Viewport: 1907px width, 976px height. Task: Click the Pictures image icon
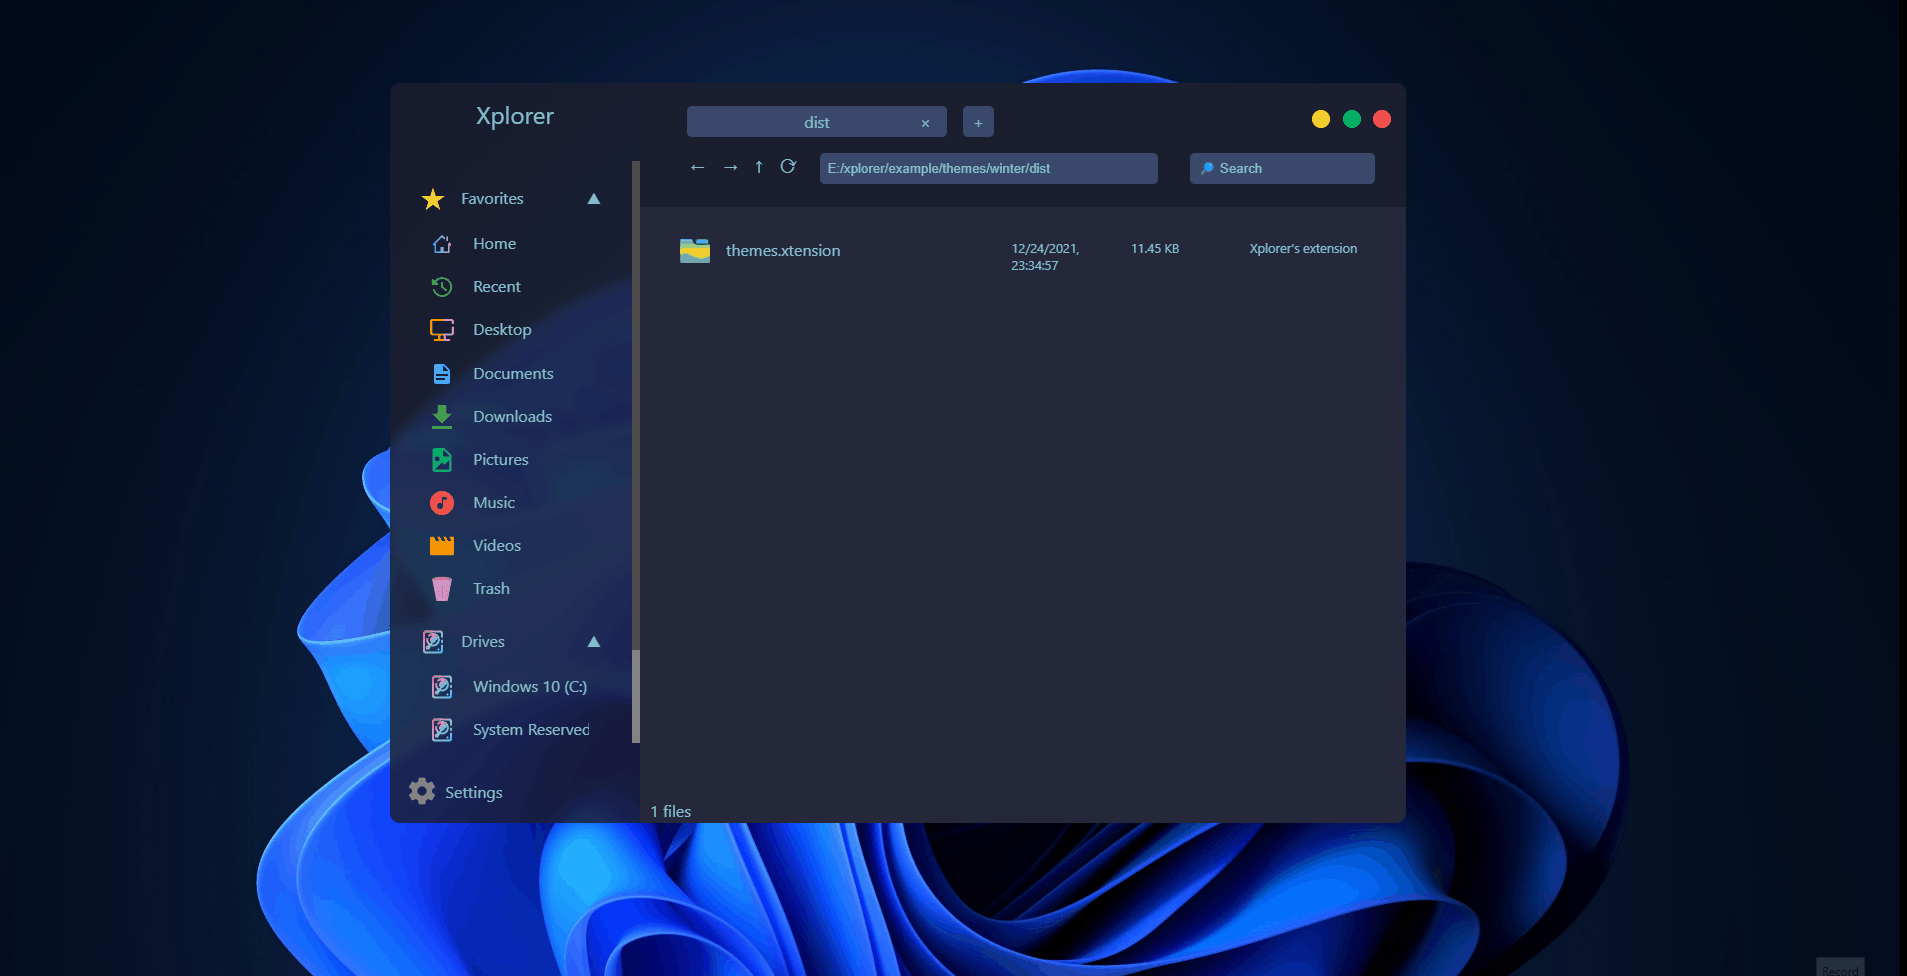click(442, 460)
